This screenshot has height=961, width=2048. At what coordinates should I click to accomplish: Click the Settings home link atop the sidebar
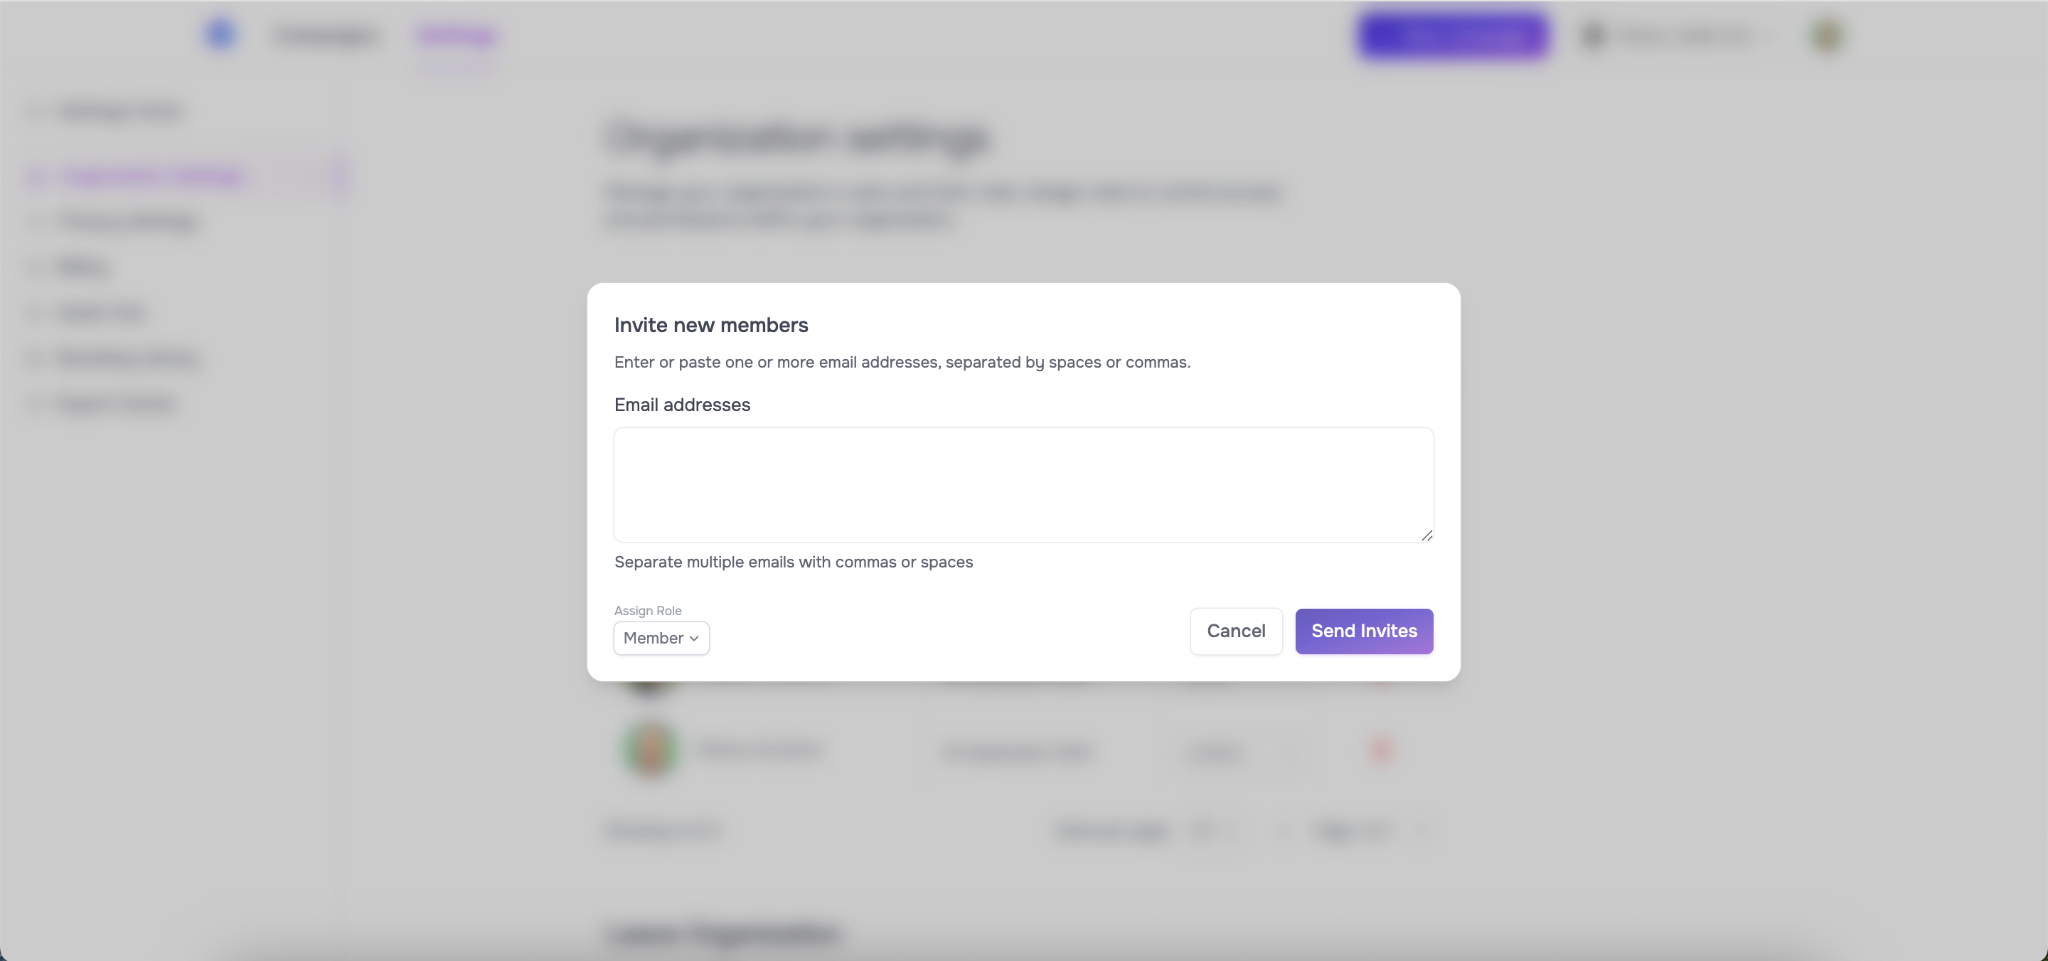tap(120, 111)
